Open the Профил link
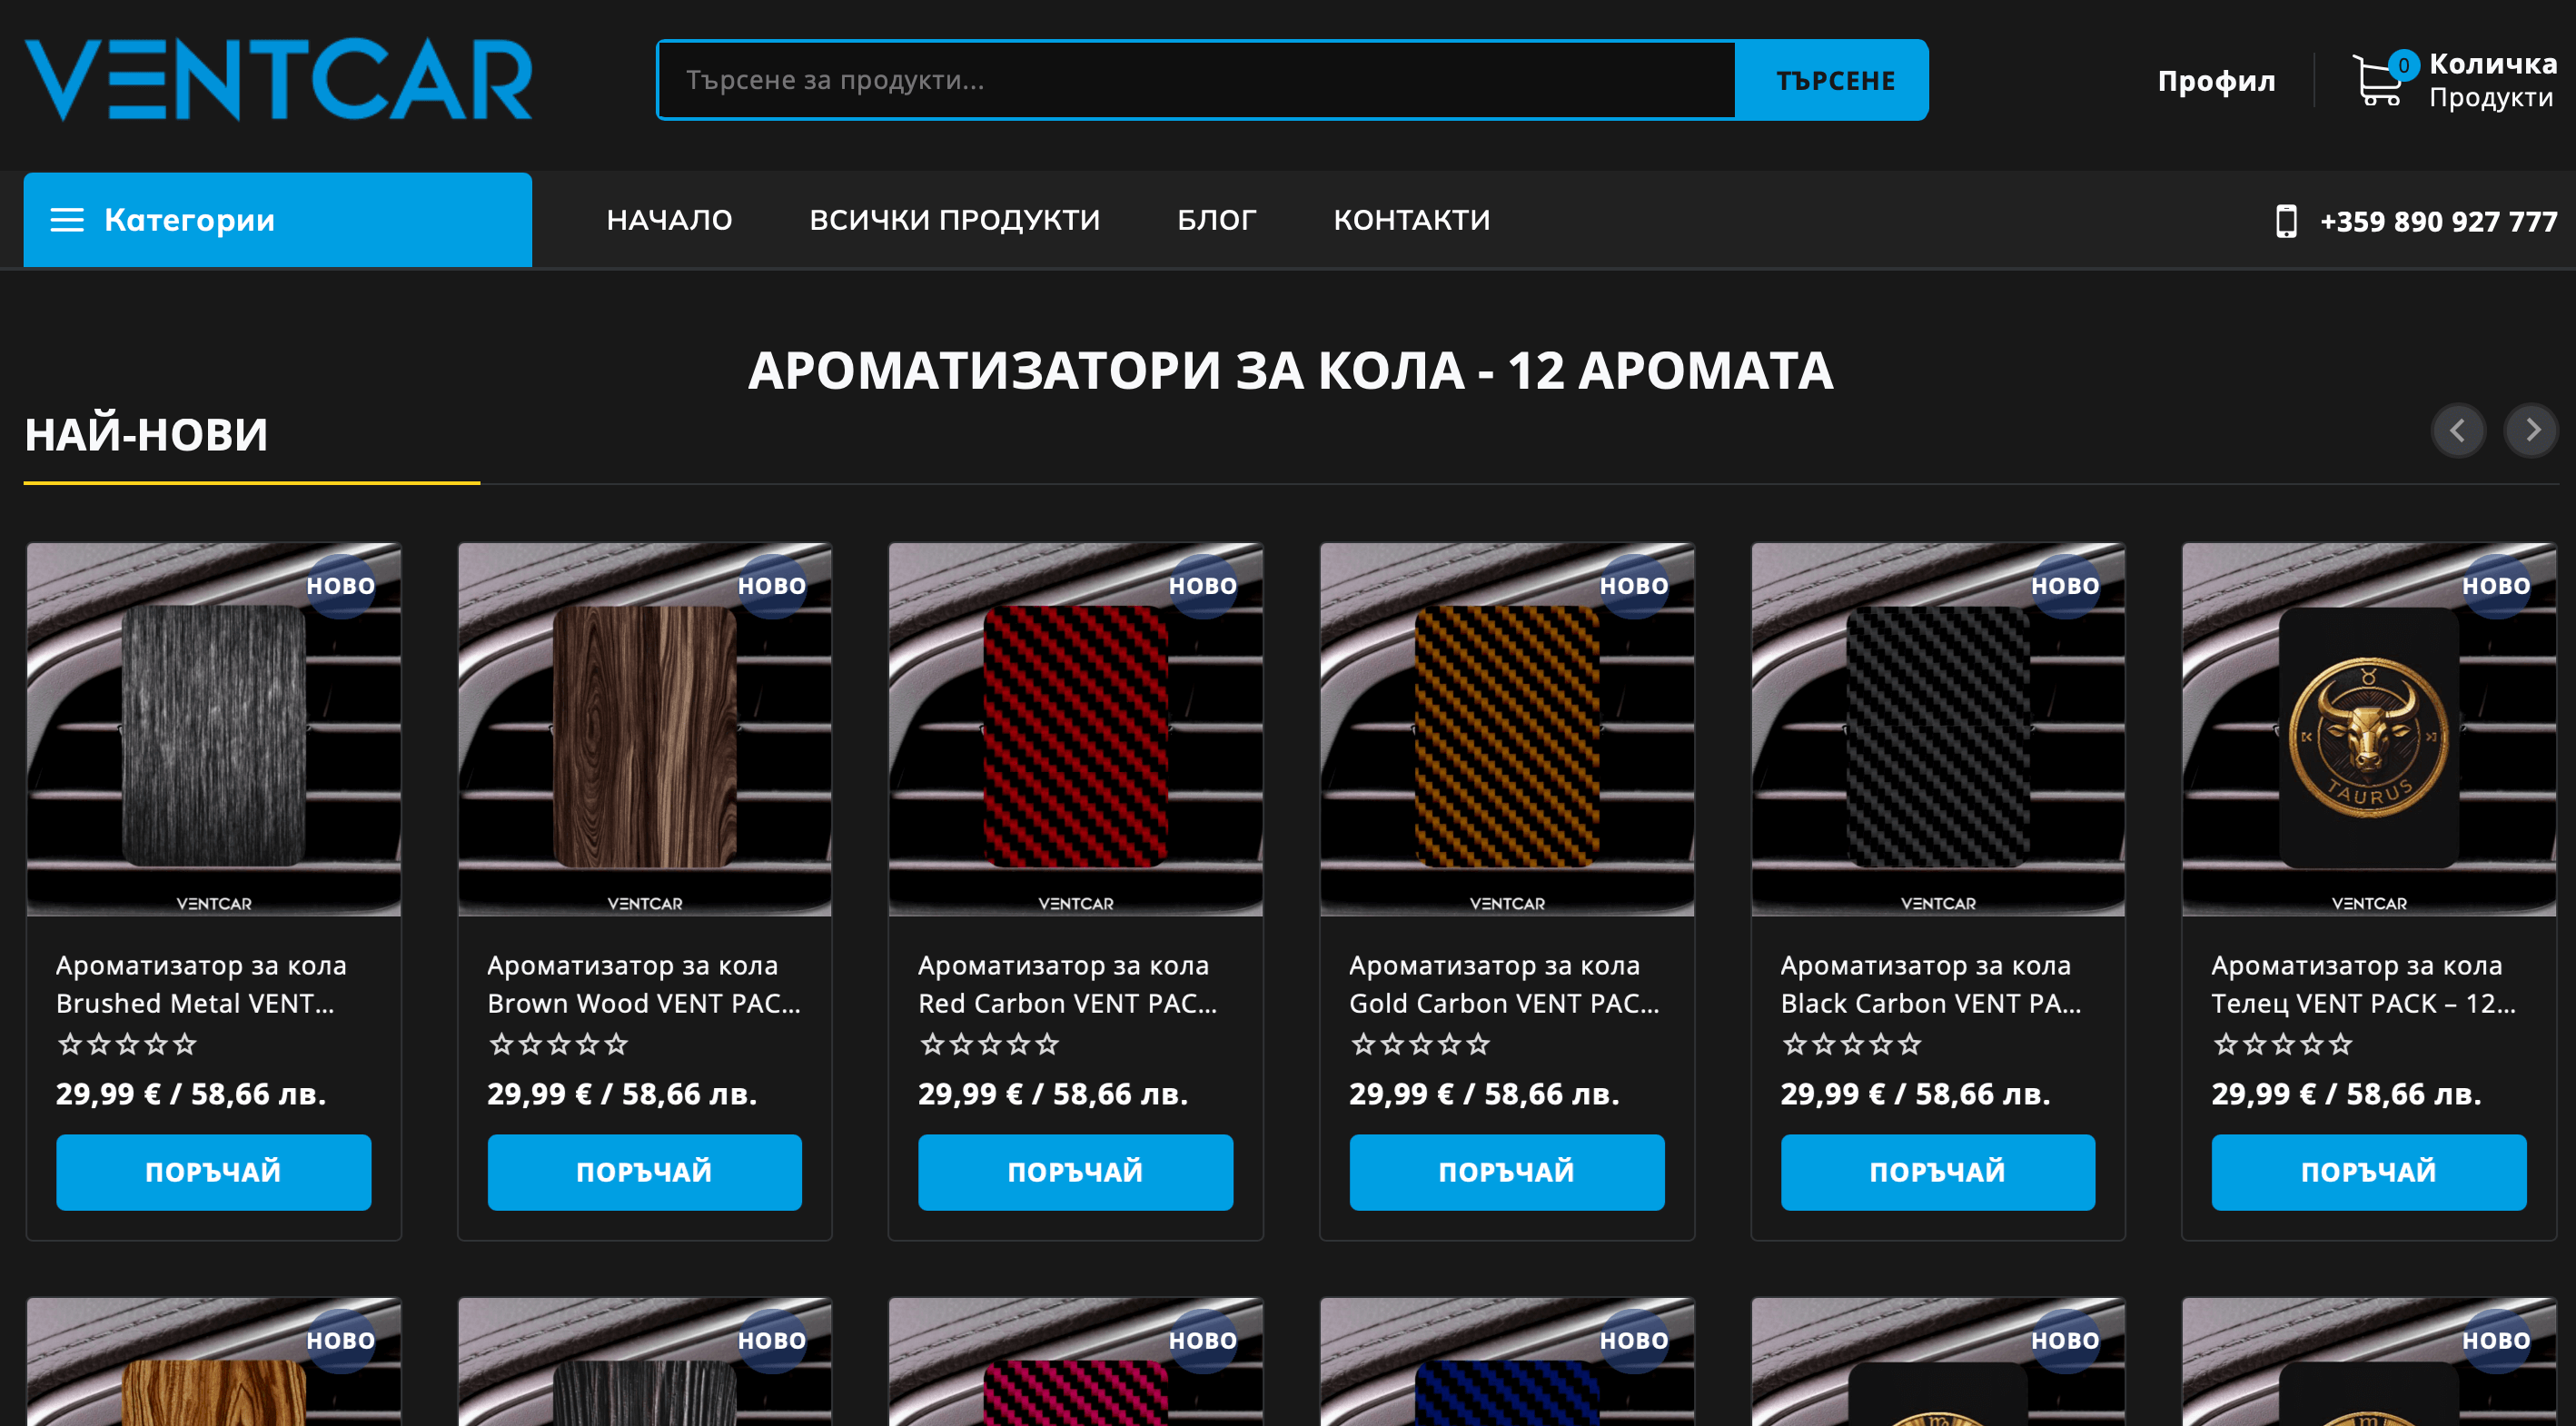 (x=2216, y=81)
